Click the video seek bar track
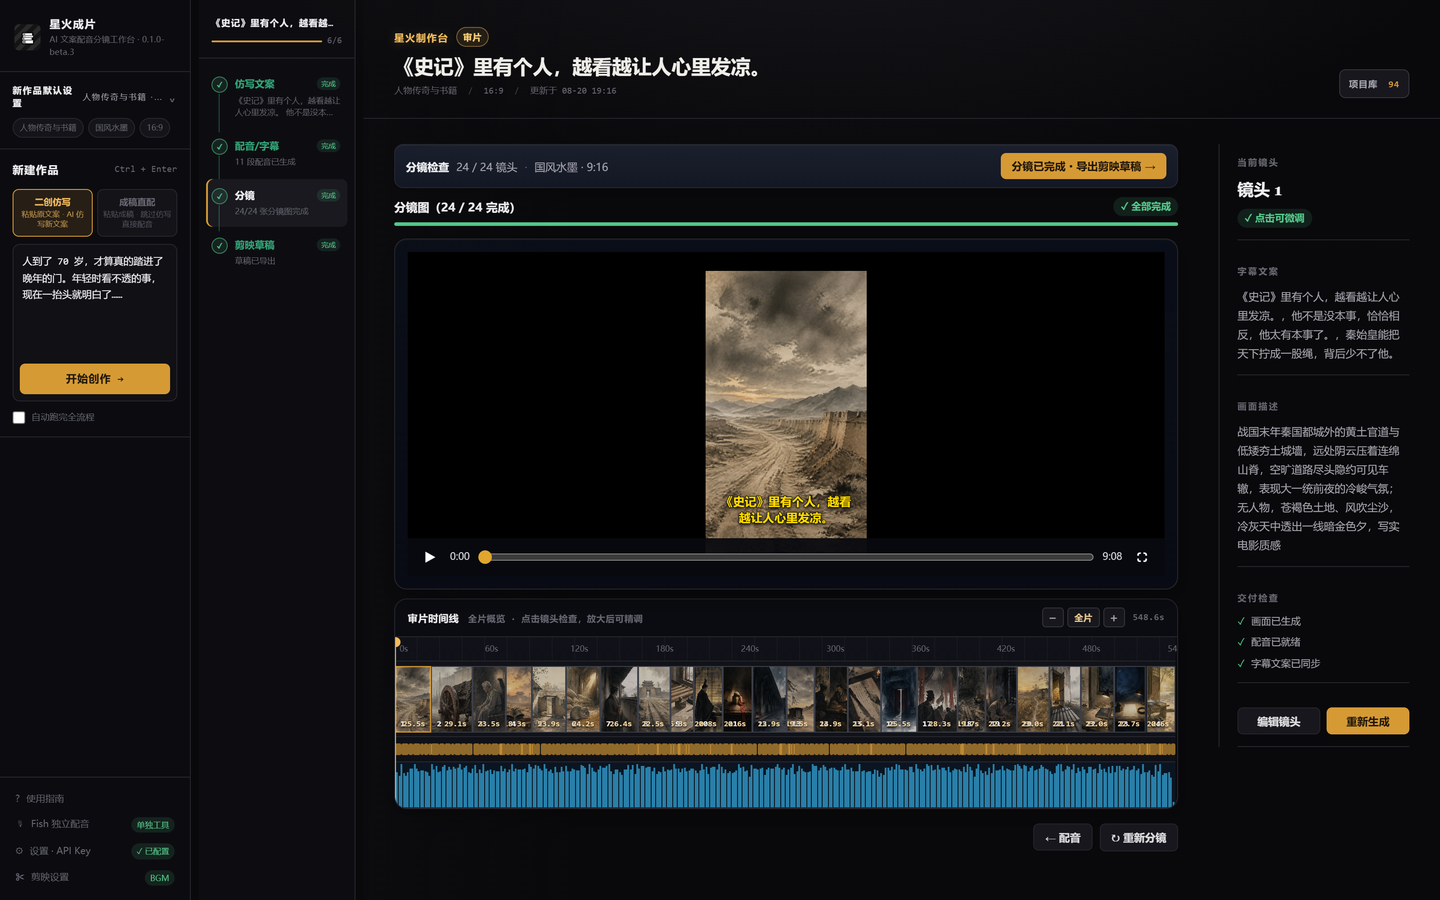Screen dimensions: 1440x900 786,557
